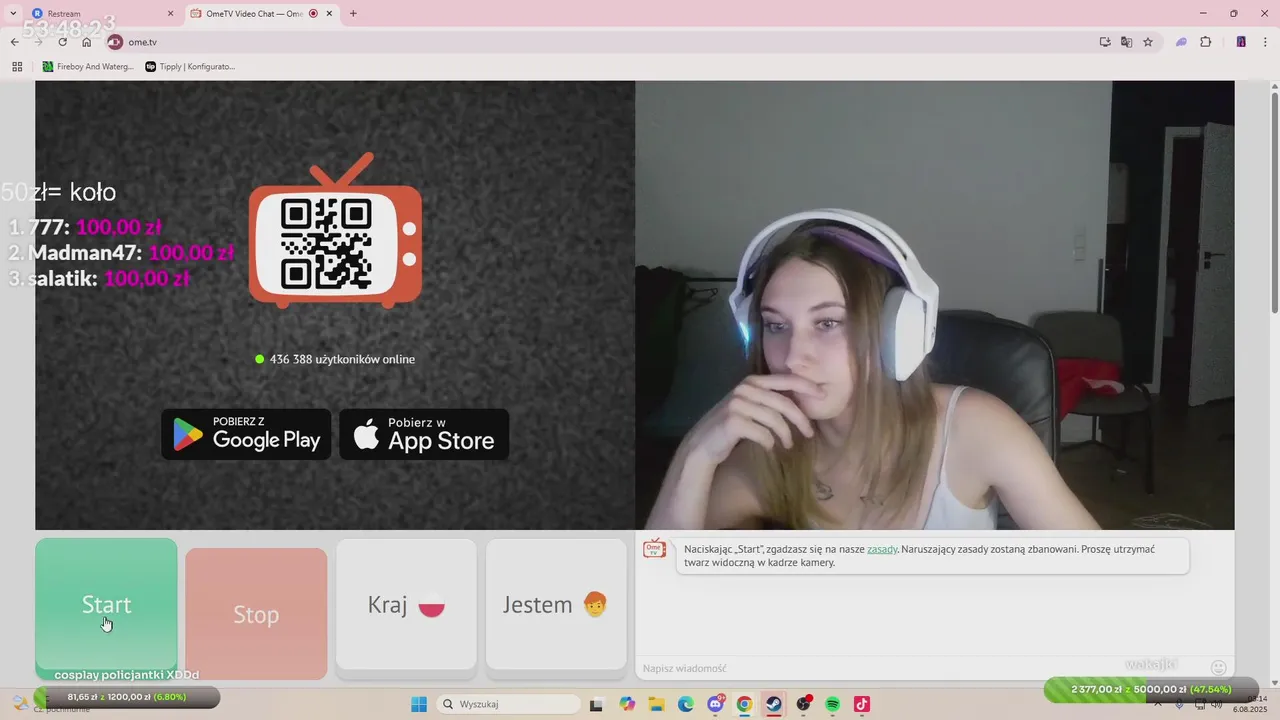The height and width of the screenshot is (720, 1280).
Task: Click the red Stop button
Action: click(x=256, y=614)
